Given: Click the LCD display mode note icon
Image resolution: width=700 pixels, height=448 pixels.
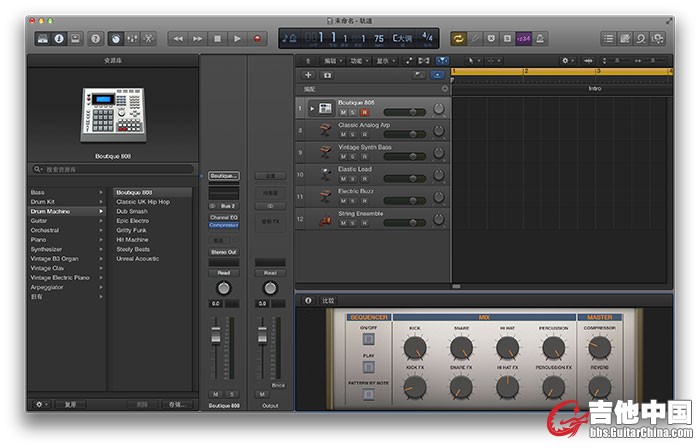Looking at the screenshot, I should point(289,38).
